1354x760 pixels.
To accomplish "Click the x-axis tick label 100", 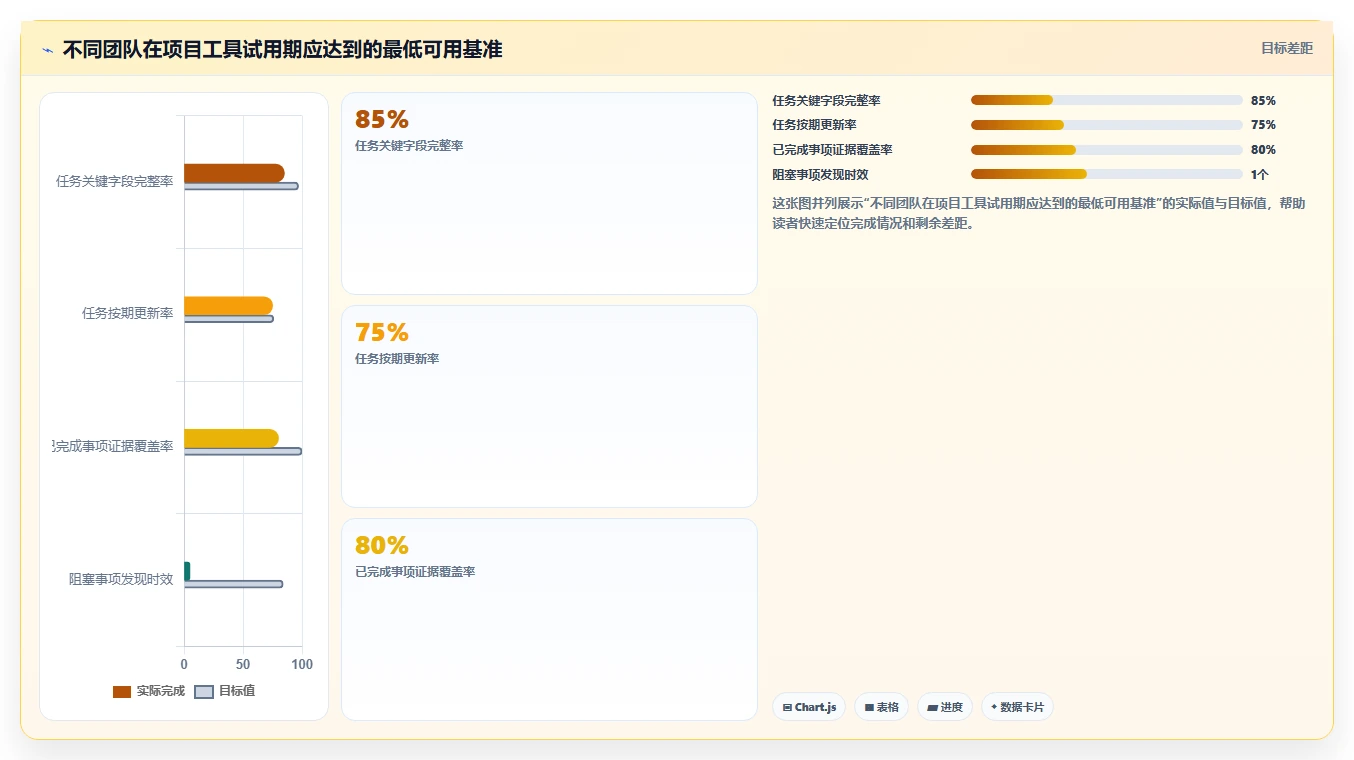I will [302, 664].
